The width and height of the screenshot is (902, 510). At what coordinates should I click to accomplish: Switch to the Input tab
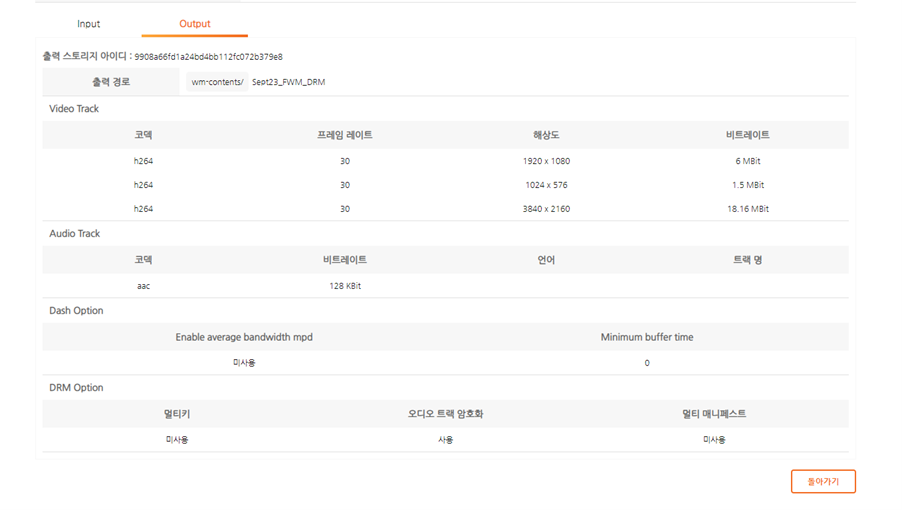point(89,23)
